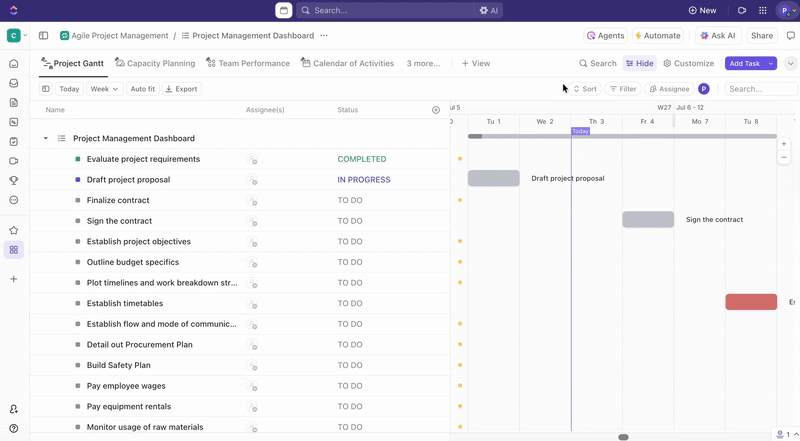Switch to Calendar of Activities tab
The width and height of the screenshot is (800, 441).
347,63
